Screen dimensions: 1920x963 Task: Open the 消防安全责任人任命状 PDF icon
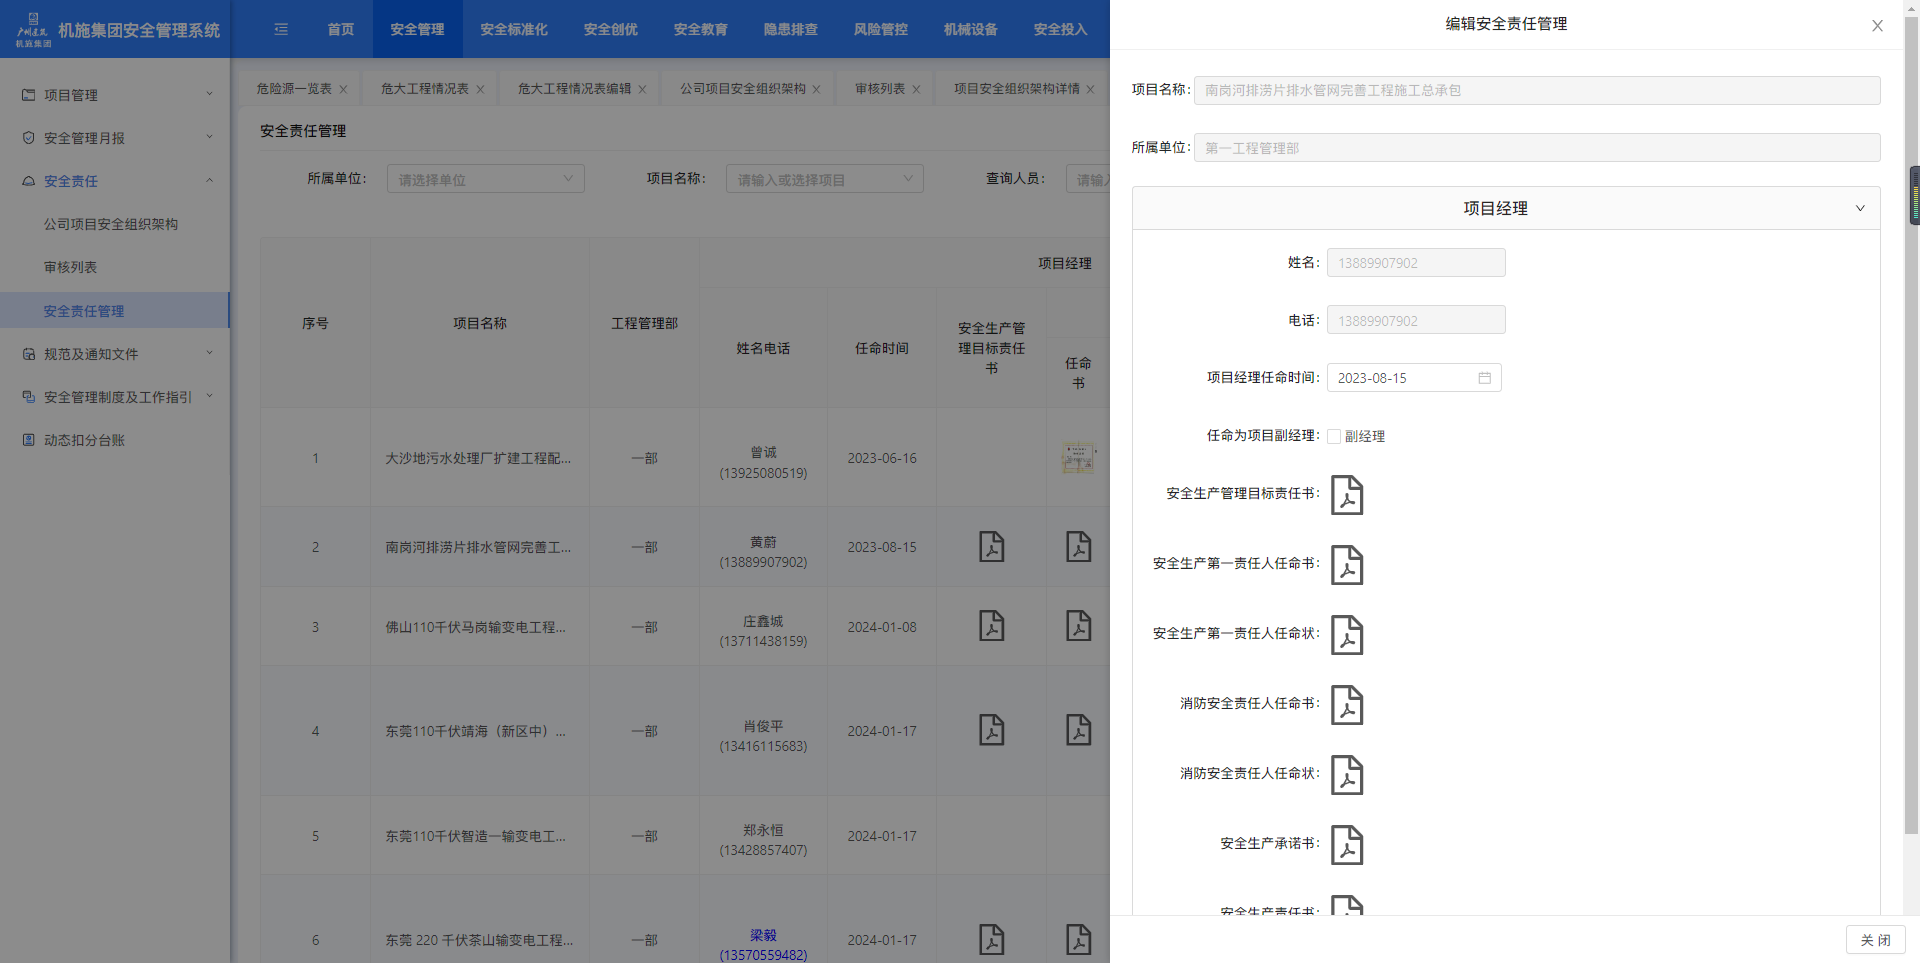[1346, 775]
